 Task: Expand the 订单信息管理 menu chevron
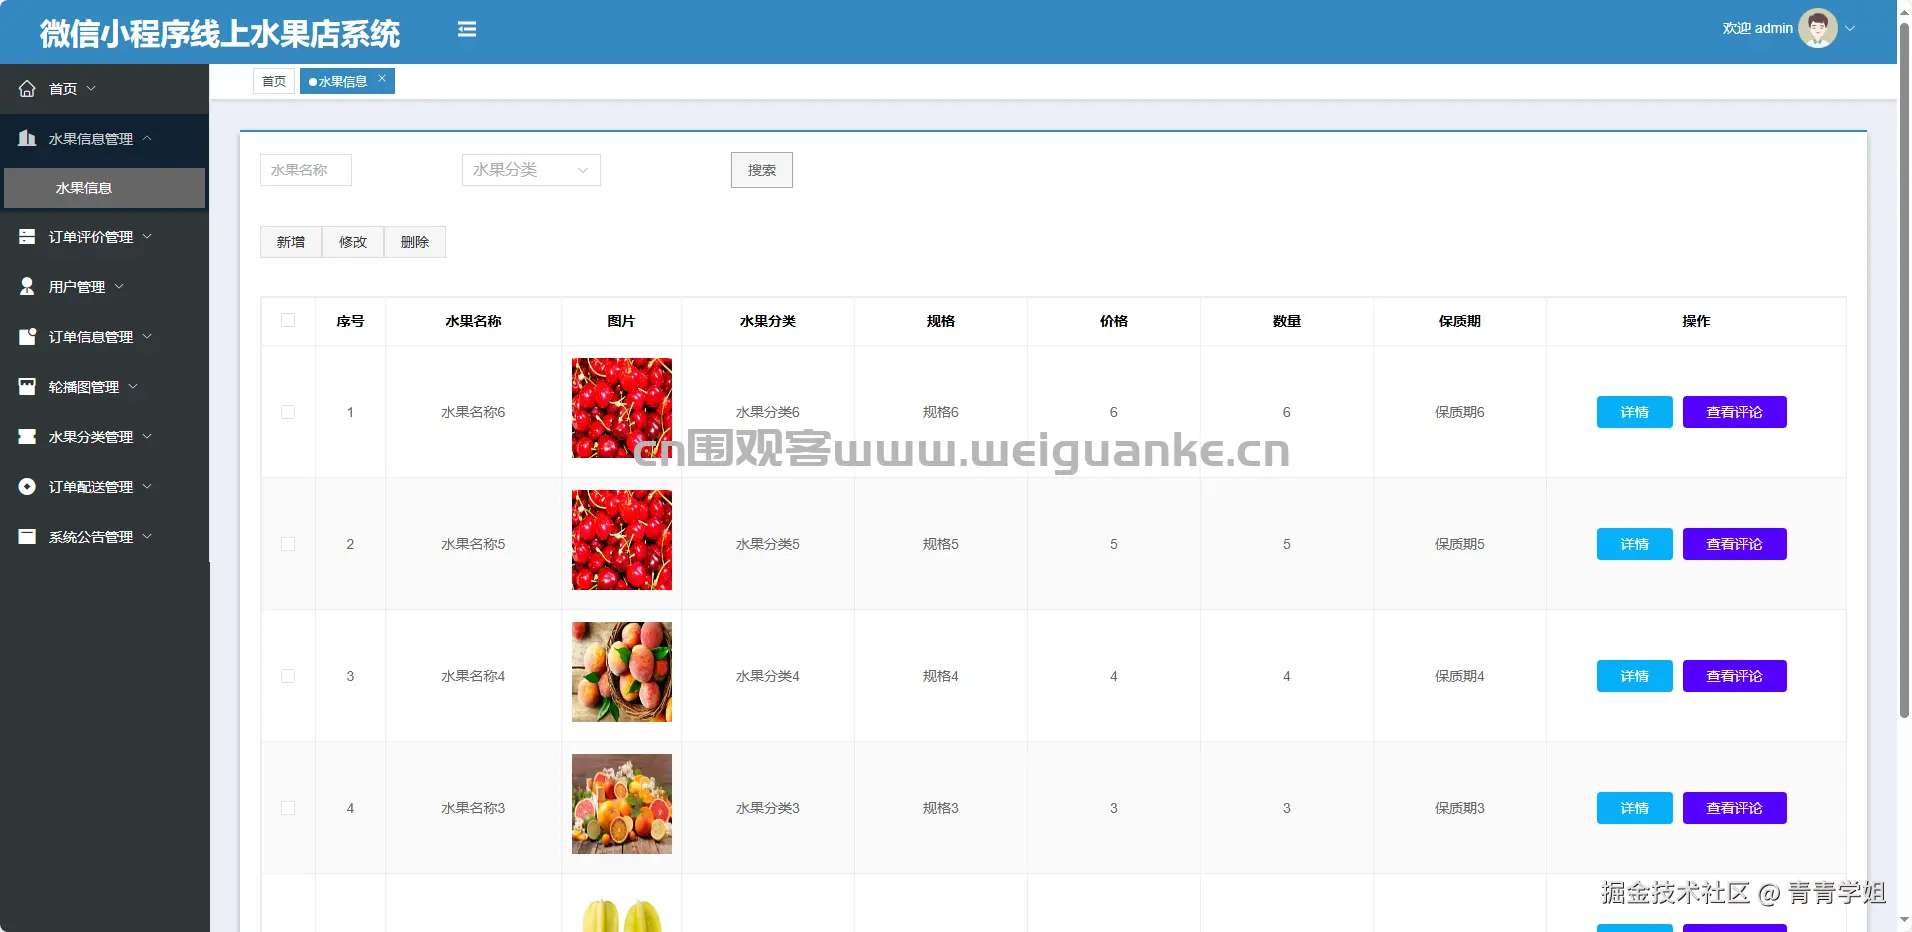(147, 336)
